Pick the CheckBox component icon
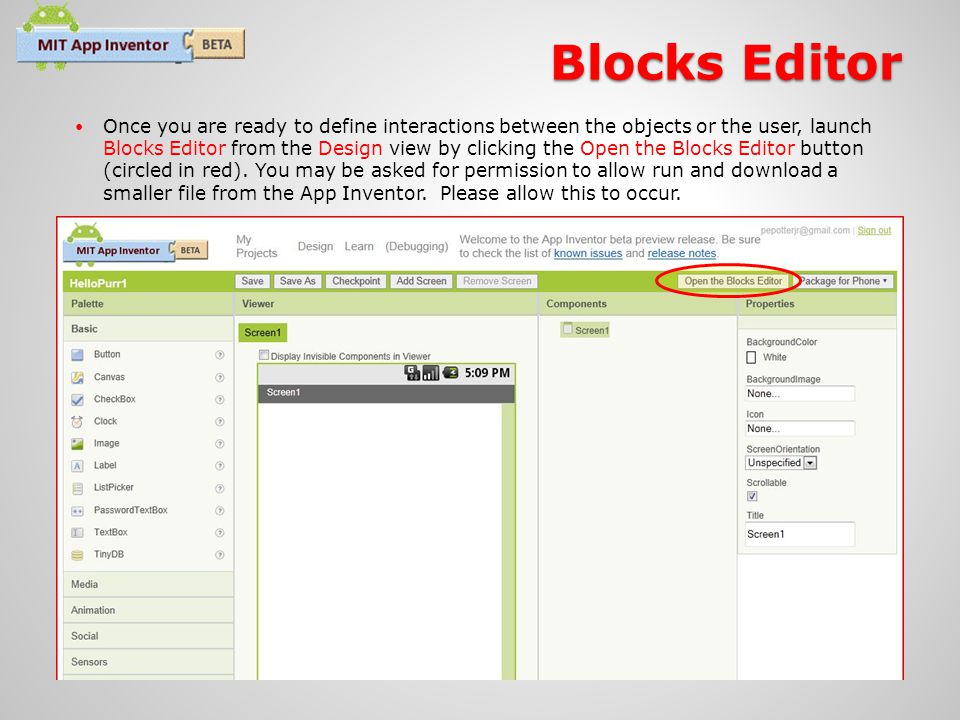Image resolution: width=960 pixels, height=720 pixels. (77, 400)
